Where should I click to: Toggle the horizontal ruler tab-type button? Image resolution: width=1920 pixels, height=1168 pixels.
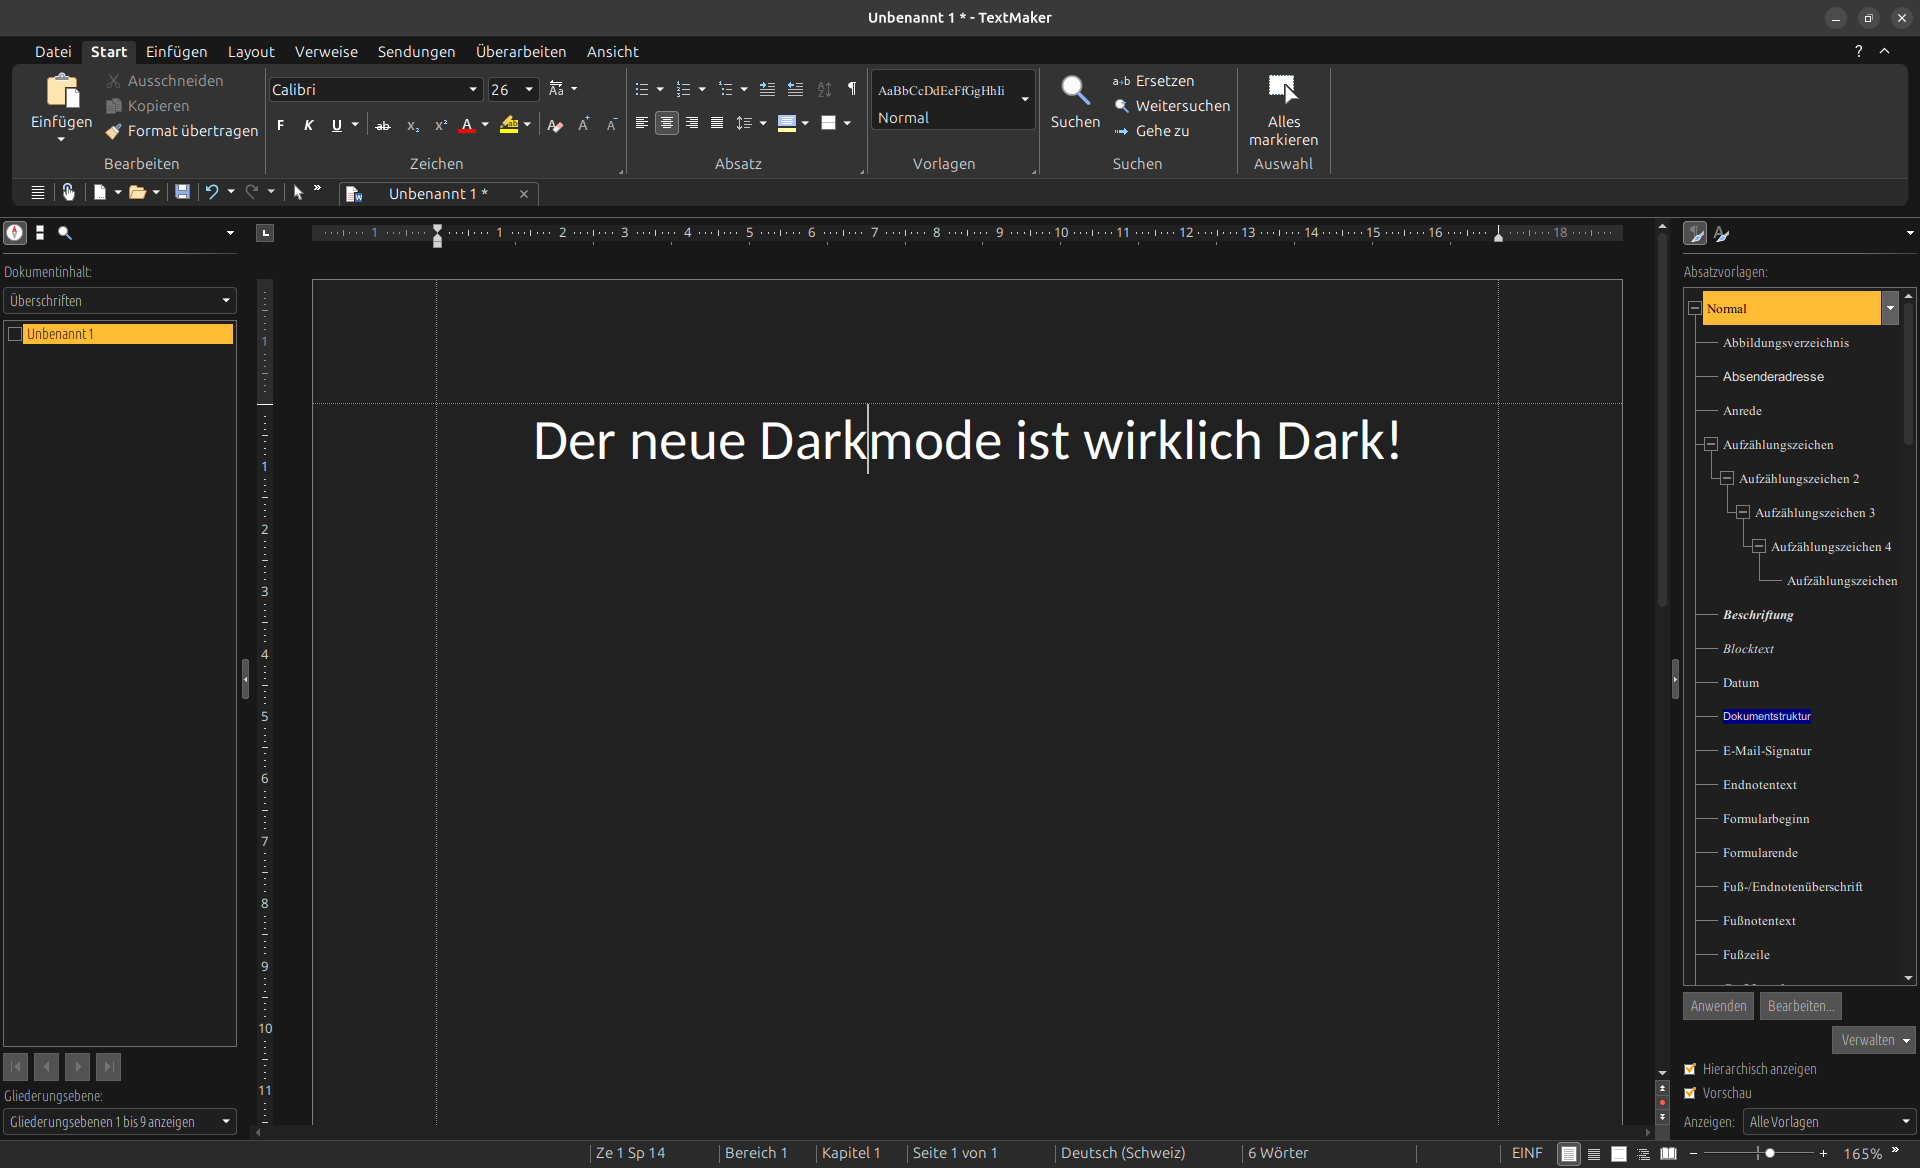[x=265, y=233]
